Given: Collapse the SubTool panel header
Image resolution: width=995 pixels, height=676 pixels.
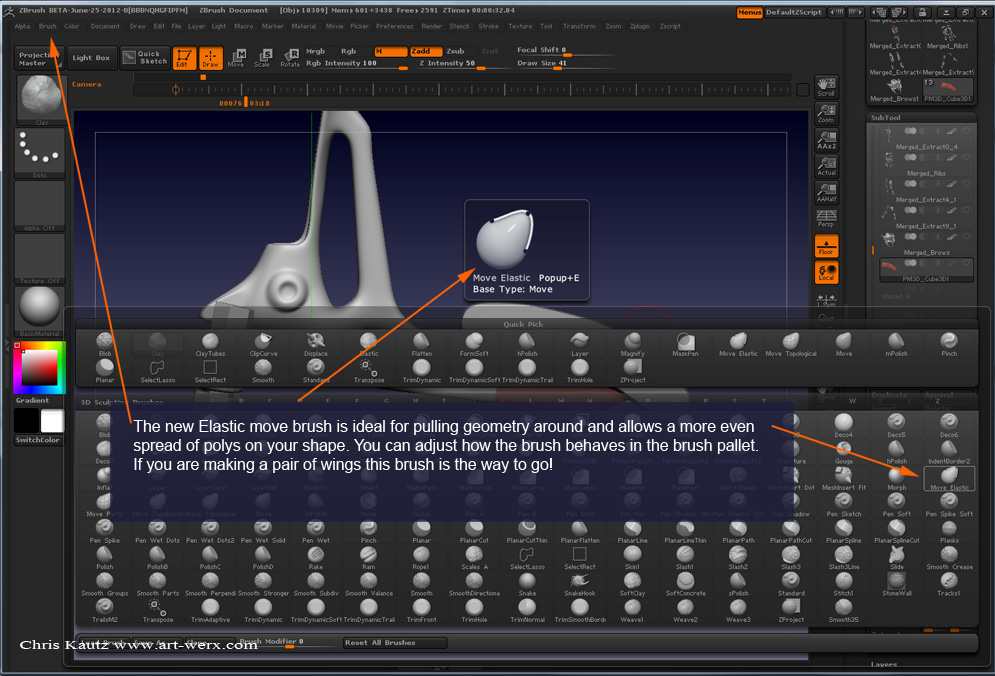Looking at the screenshot, I should point(885,117).
